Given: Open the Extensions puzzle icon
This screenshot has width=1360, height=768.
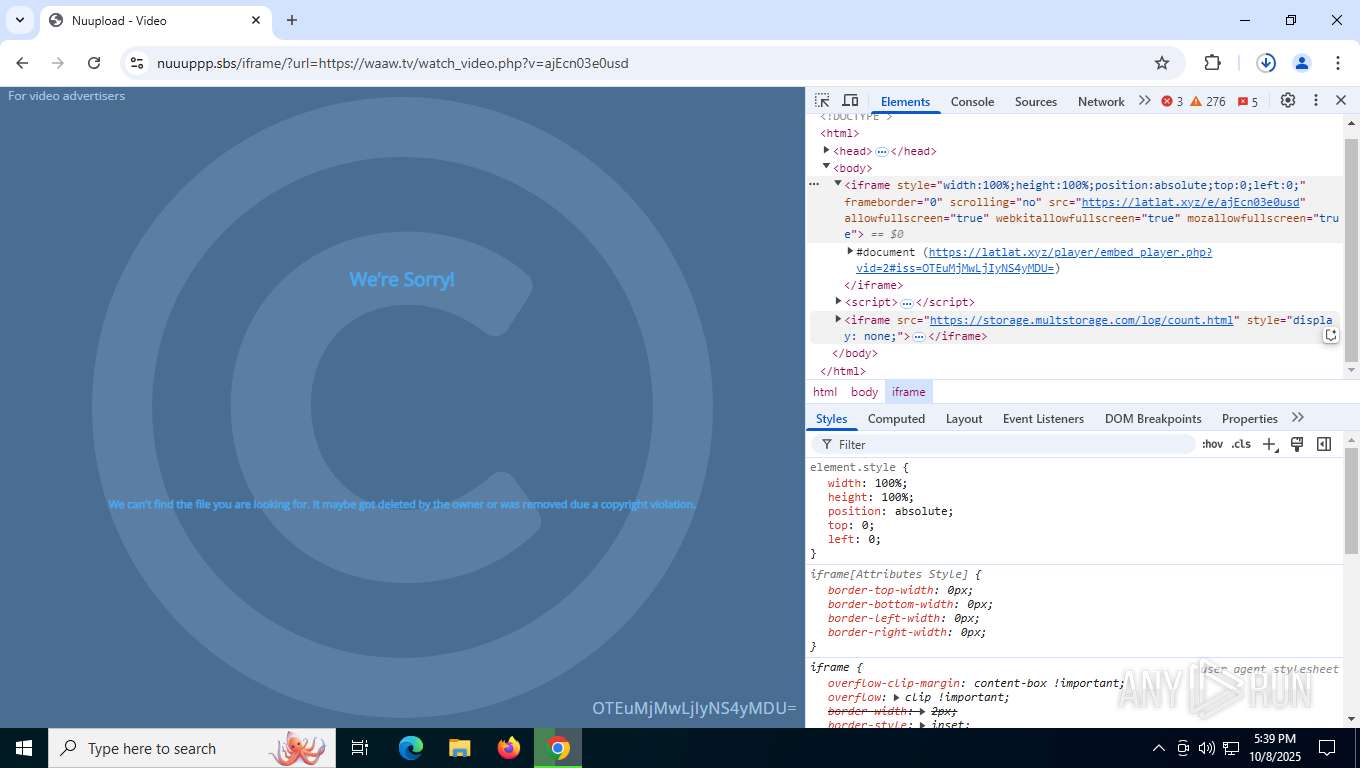Looking at the screenshot, I should 1212,63.
